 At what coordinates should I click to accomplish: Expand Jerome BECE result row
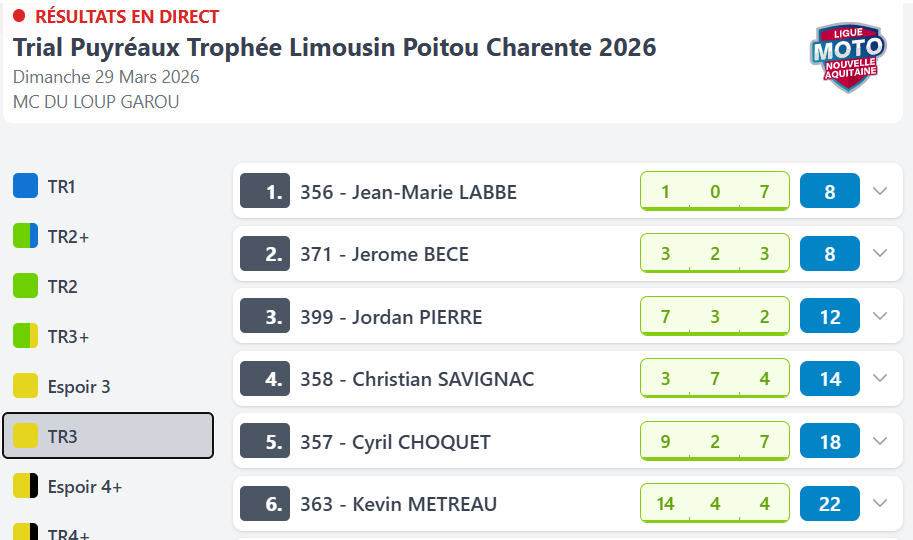pos(880,253)
